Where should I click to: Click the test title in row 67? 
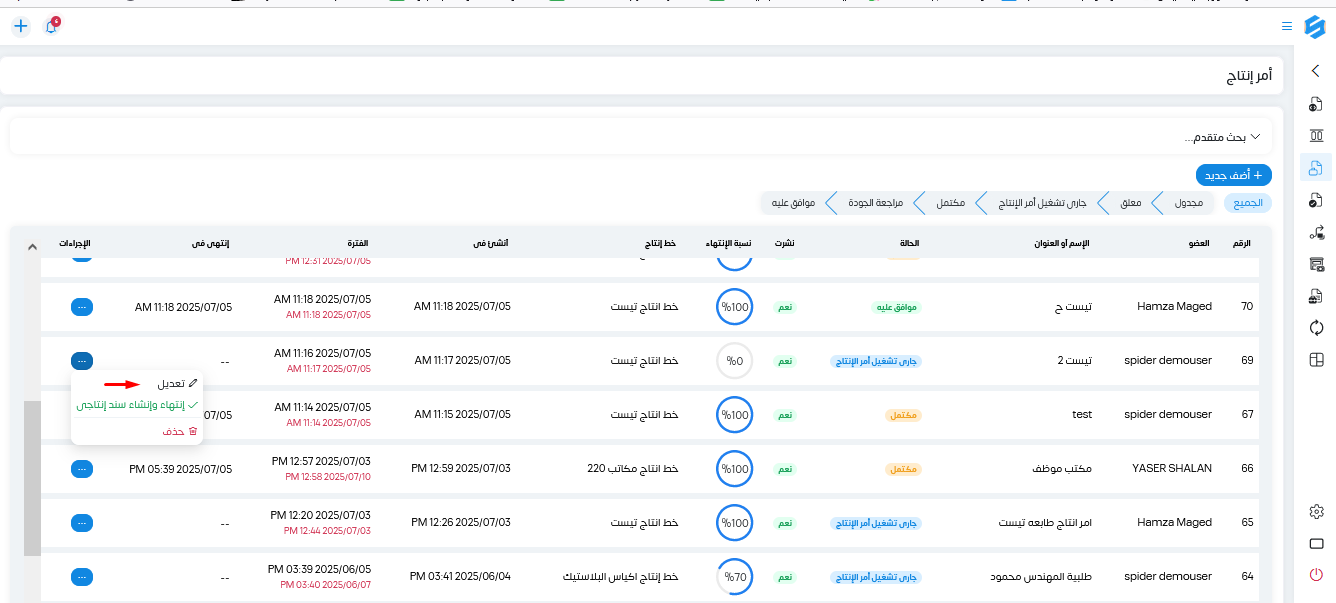pyautogui.click(x=1082, y=414)
